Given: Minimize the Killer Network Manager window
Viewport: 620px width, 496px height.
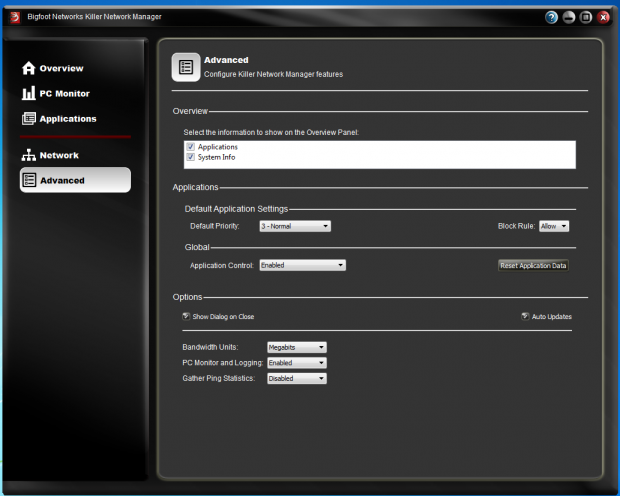Looking at the screenshot, I should click(x=568, y=17).
